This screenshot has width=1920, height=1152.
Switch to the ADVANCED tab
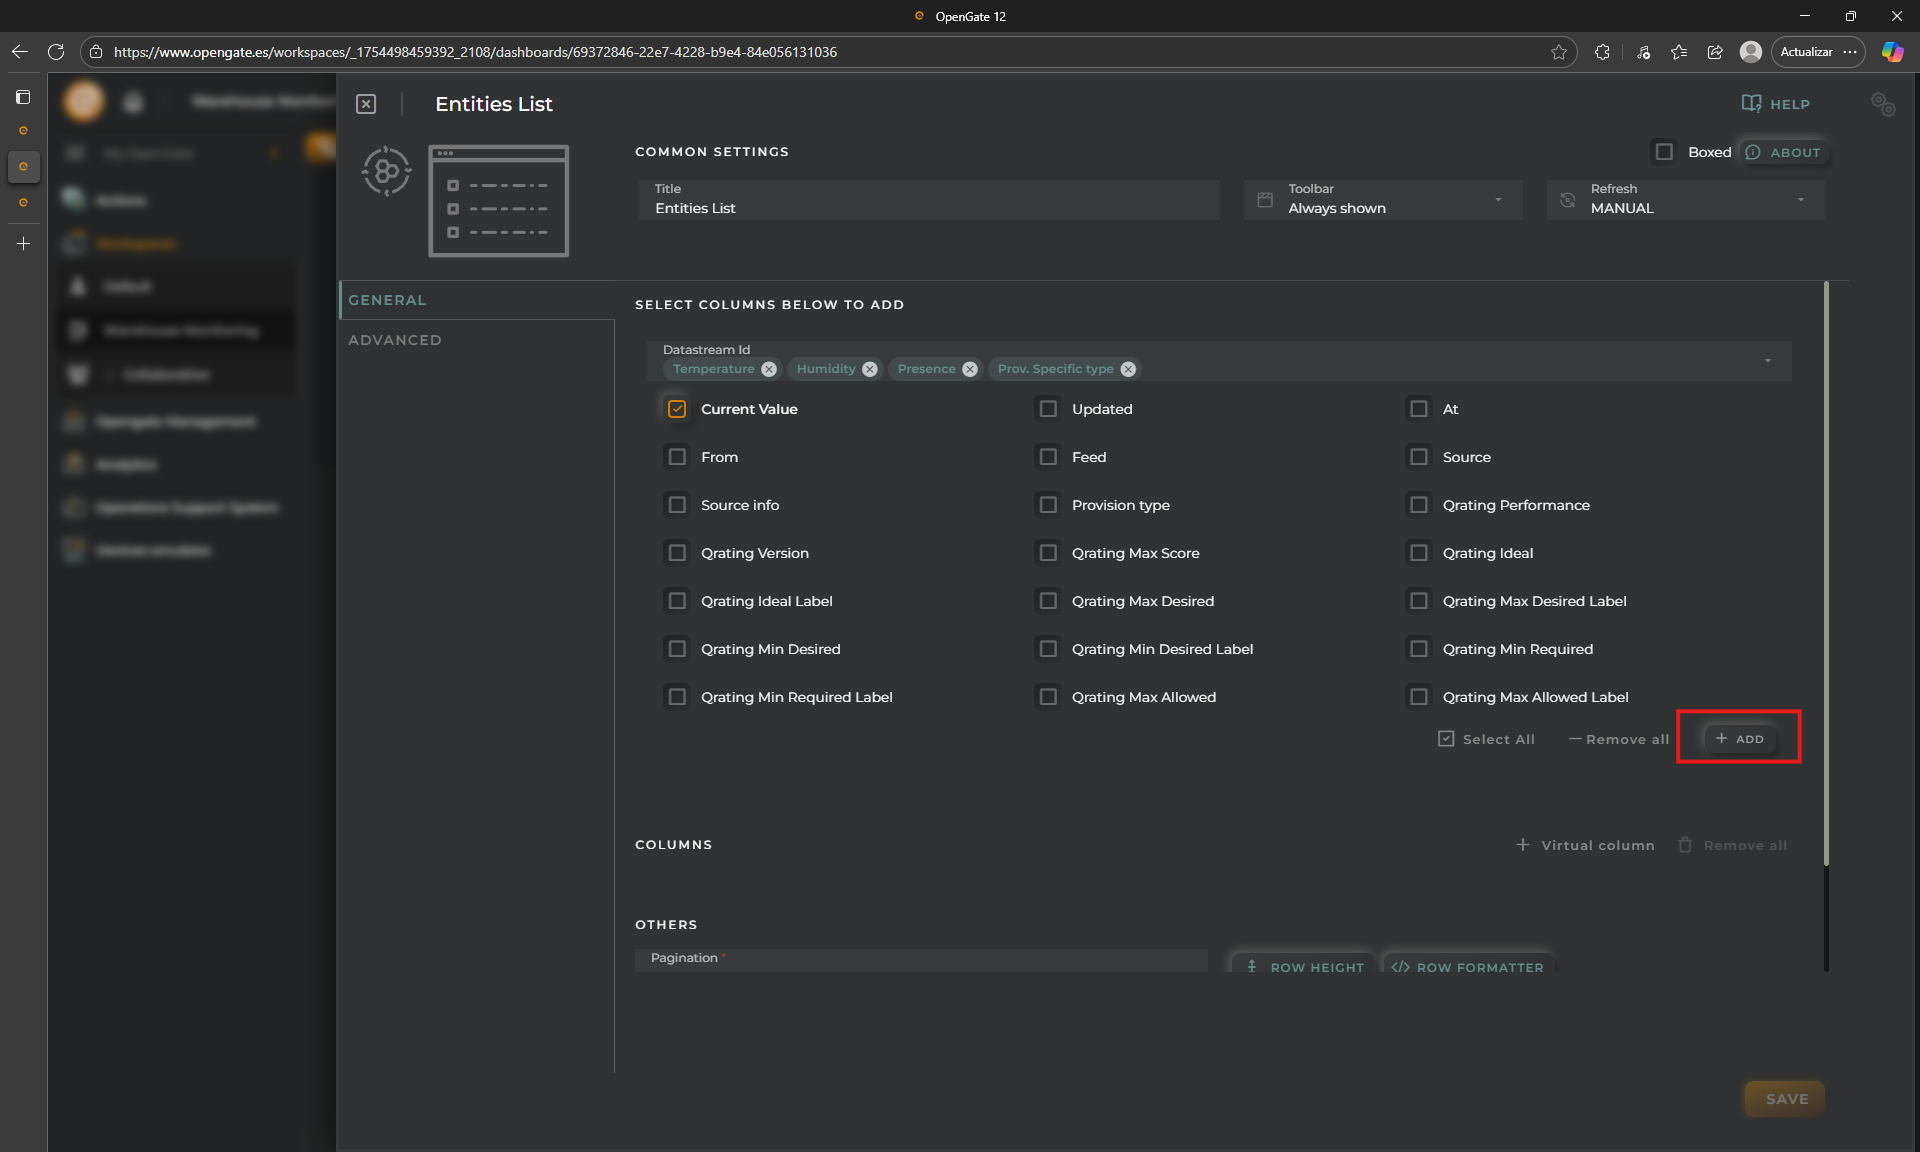395,340
